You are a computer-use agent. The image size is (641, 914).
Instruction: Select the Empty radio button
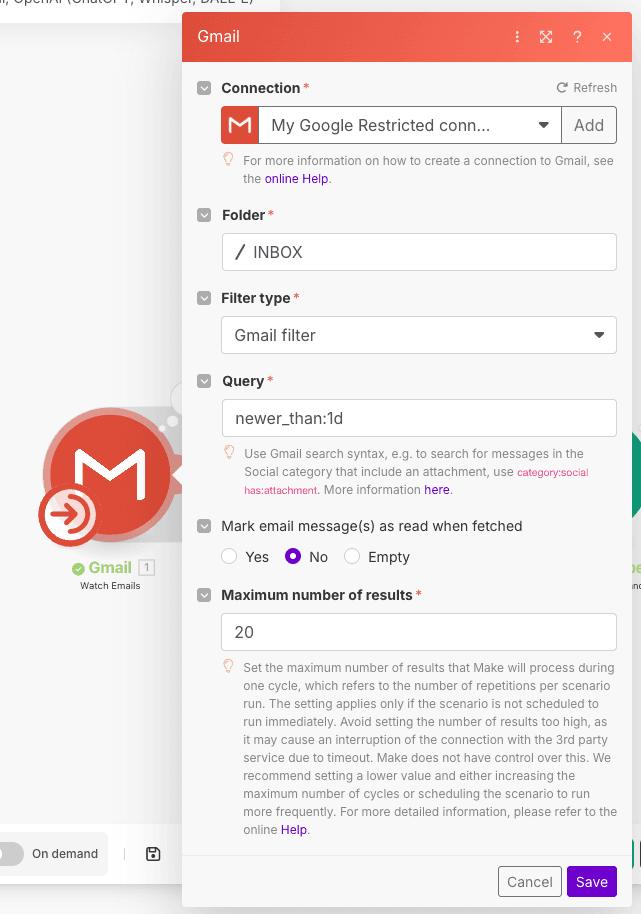[352, 557]
